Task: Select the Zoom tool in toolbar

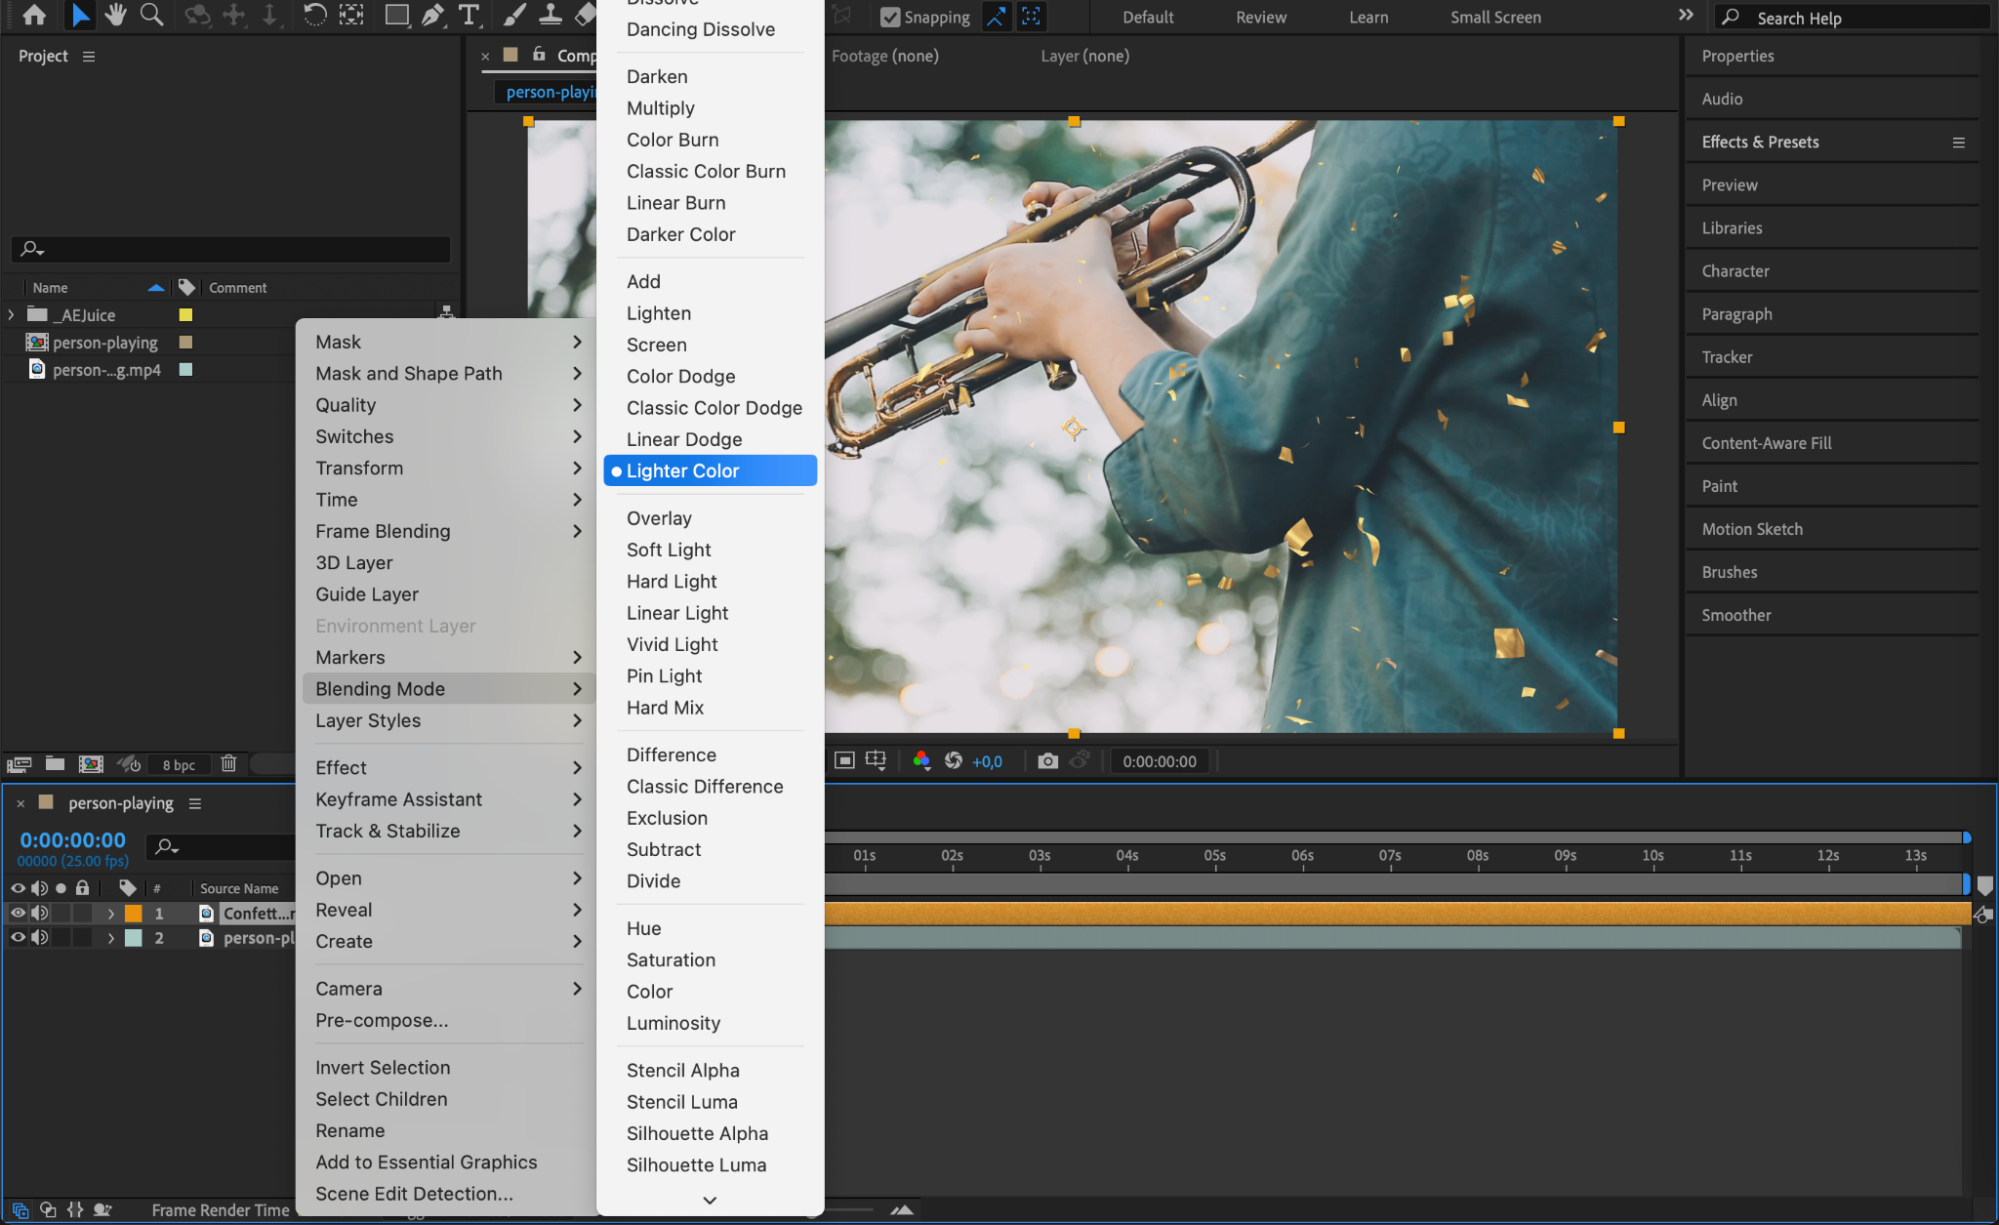Action: coord(151,15)
